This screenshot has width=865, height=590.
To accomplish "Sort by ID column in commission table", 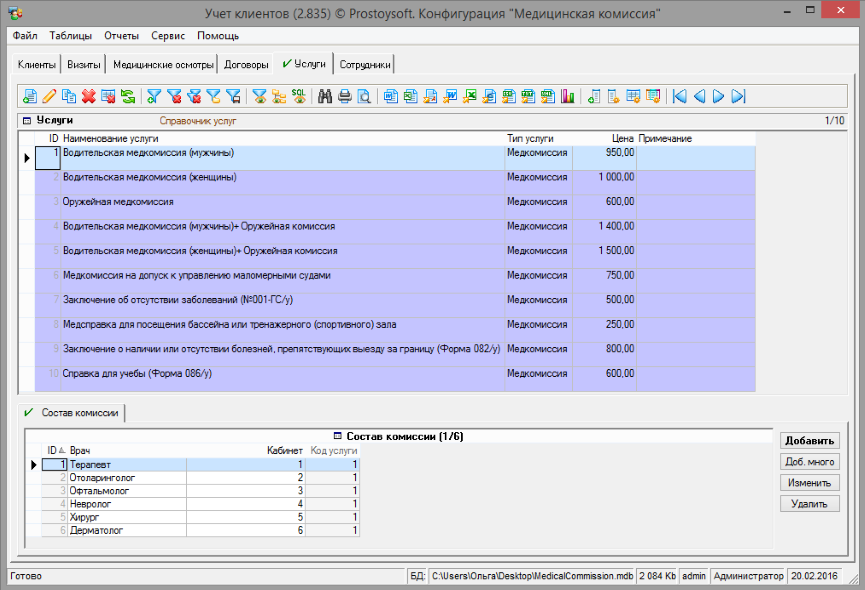I will (x=52, y=451).
